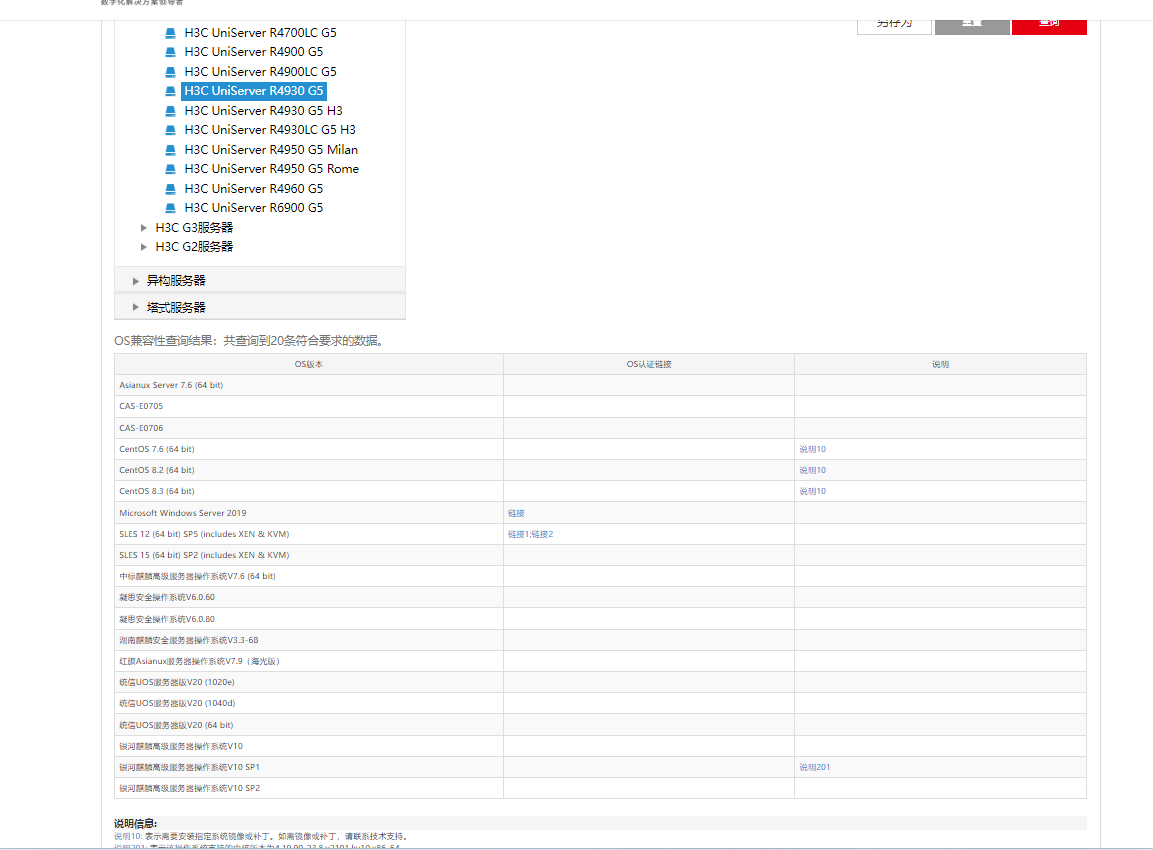
Task: Click the server icon beside R4960 G5
Action: [171, 189]
